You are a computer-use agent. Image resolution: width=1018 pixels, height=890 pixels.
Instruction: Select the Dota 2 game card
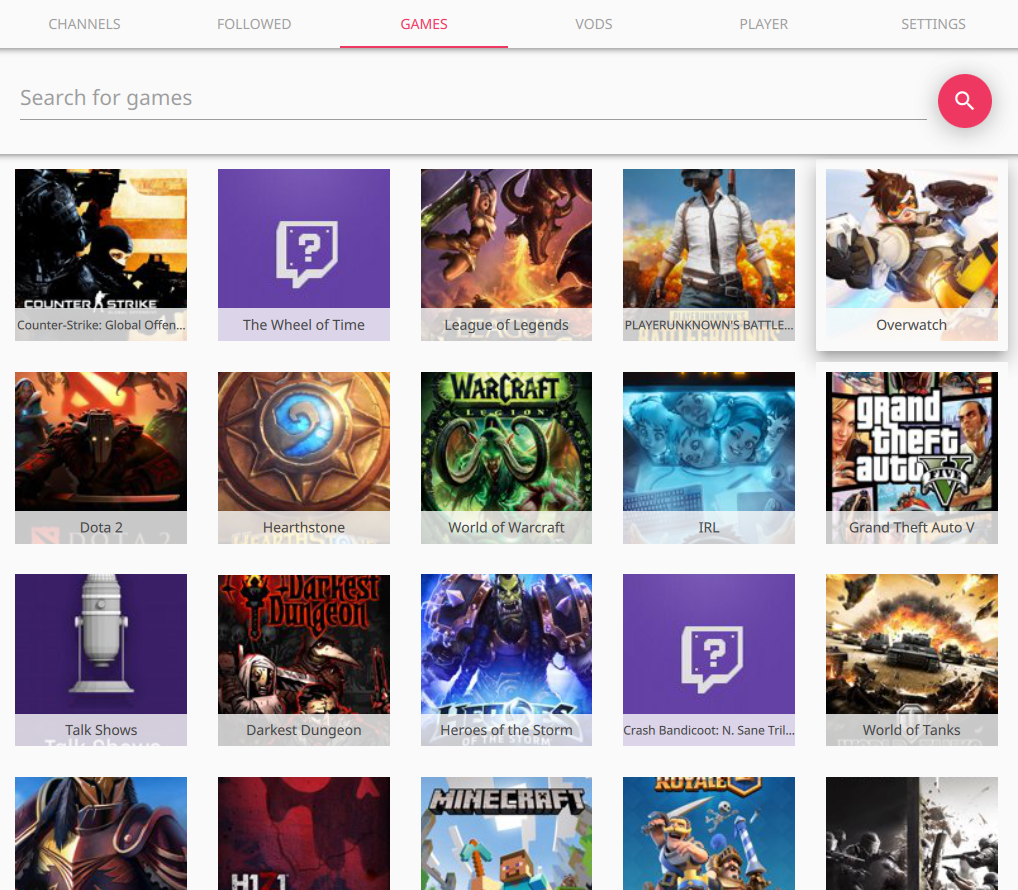point(101,458)
